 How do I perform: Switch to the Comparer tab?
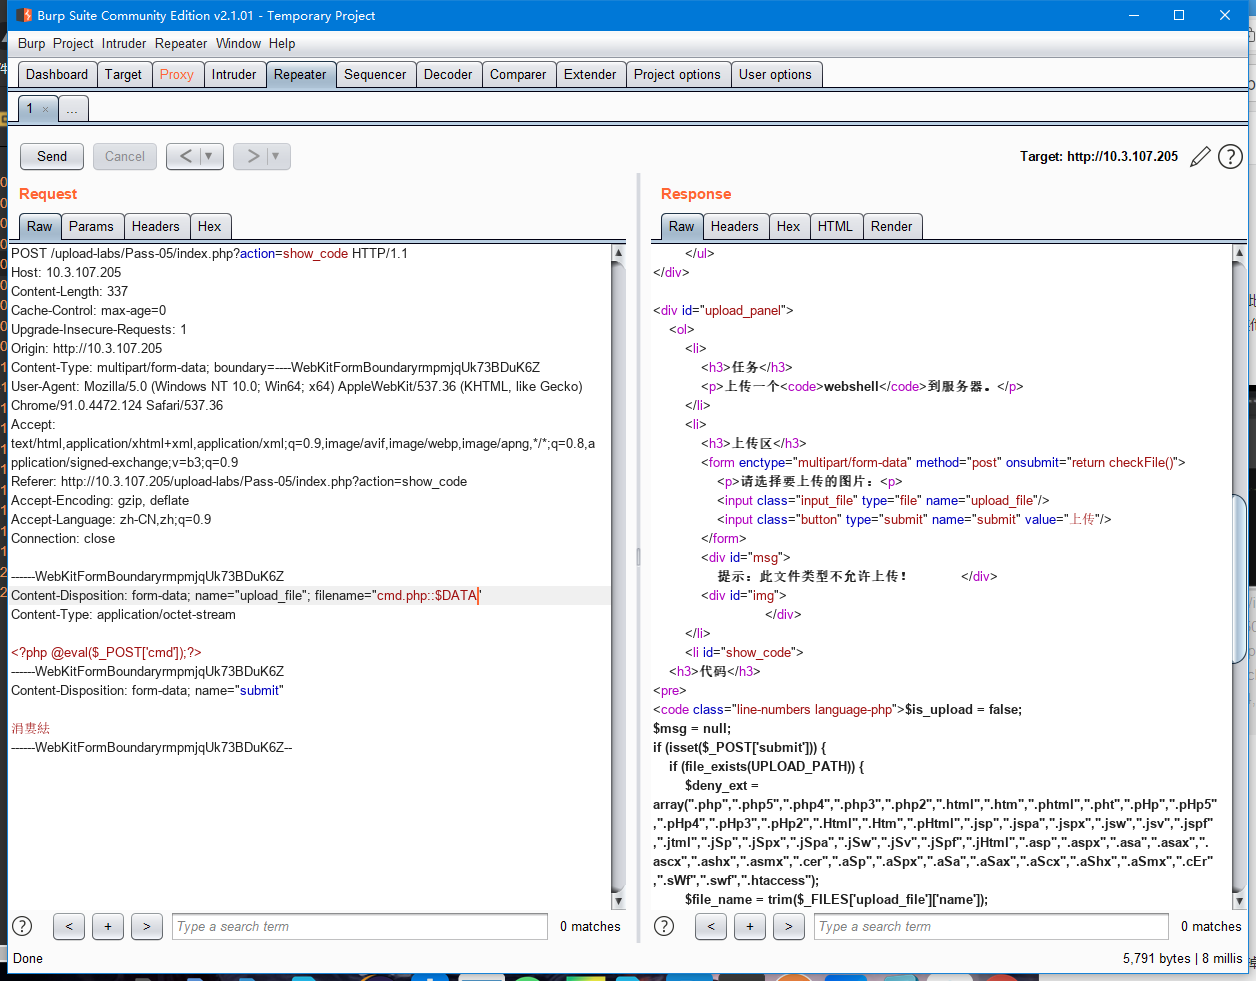pyautogui.click(x=518, y=74)
